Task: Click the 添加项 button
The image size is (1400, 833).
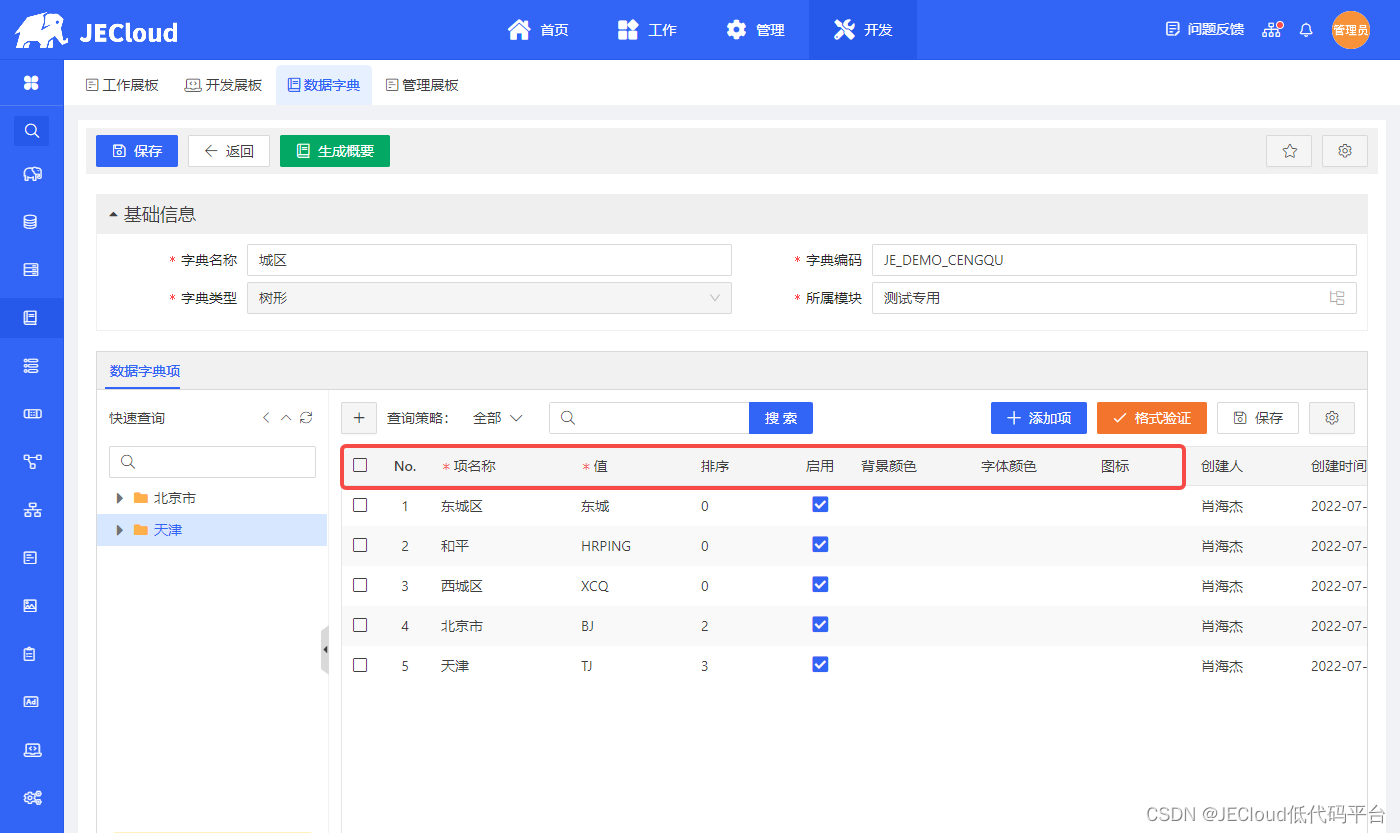Action: click(1039, 418)
